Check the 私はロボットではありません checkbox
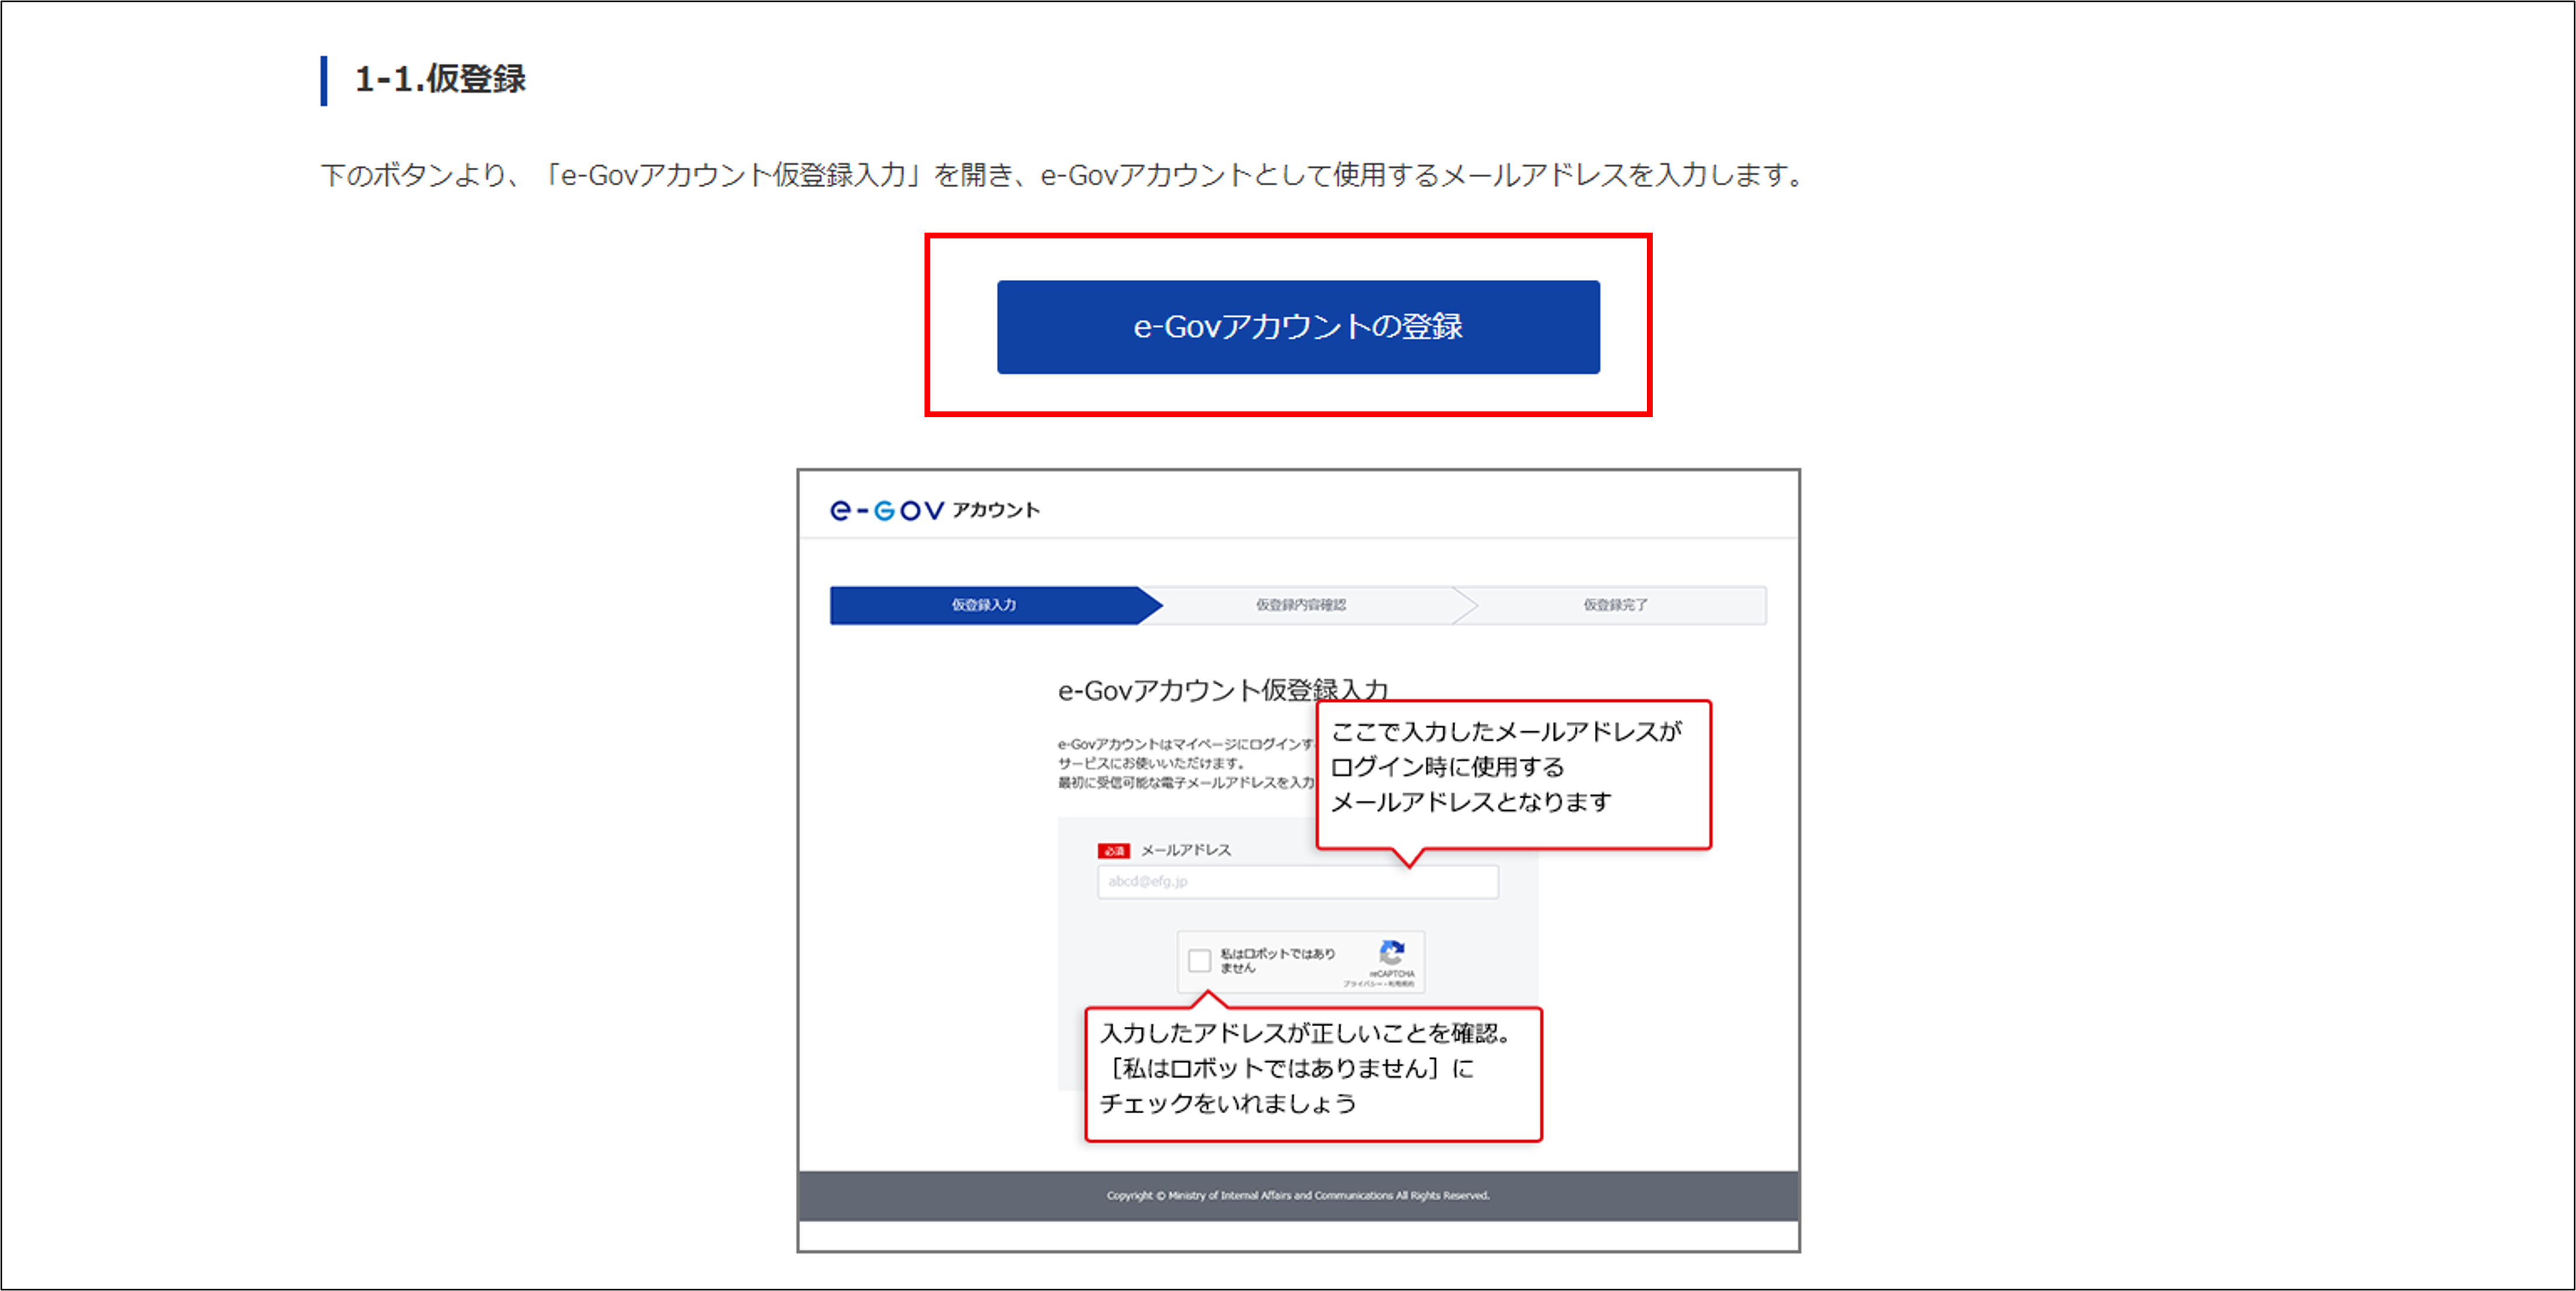Viewport: 2576px width, 1291px height. (x=1199, y=961)
